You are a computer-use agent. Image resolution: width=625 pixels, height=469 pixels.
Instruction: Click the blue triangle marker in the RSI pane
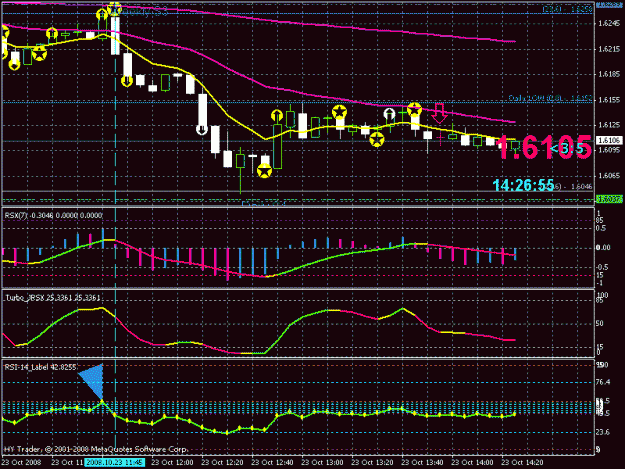pos(92,381)
